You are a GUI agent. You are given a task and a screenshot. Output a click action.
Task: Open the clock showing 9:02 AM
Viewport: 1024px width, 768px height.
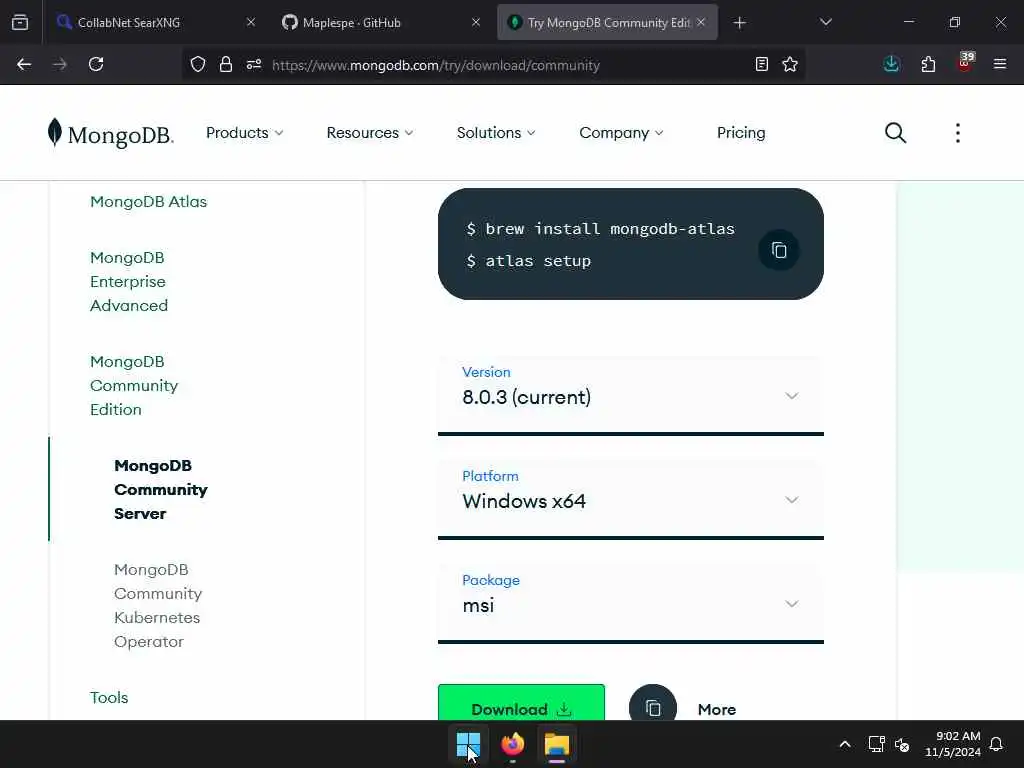(953, 744)
